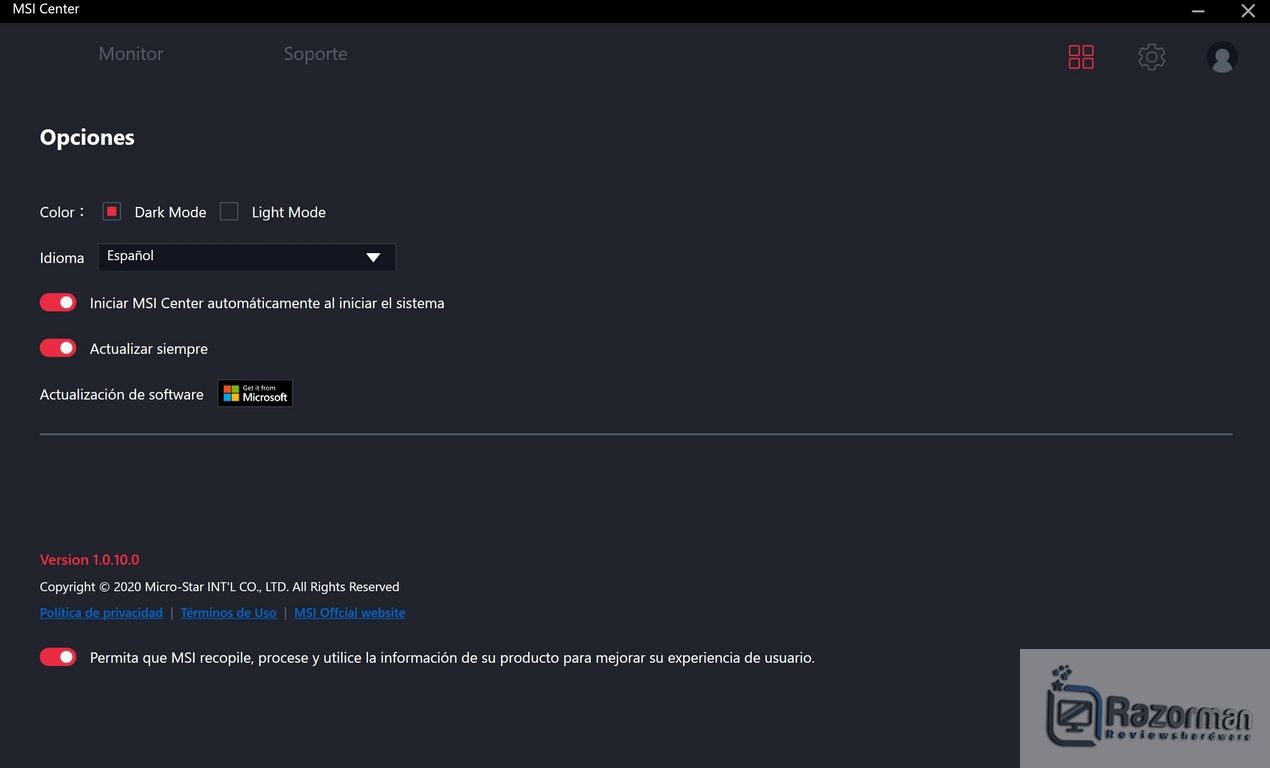Open the user profile avatar icon
This screenshot has height=768, width=1270.
click(x=1222, y=57)
